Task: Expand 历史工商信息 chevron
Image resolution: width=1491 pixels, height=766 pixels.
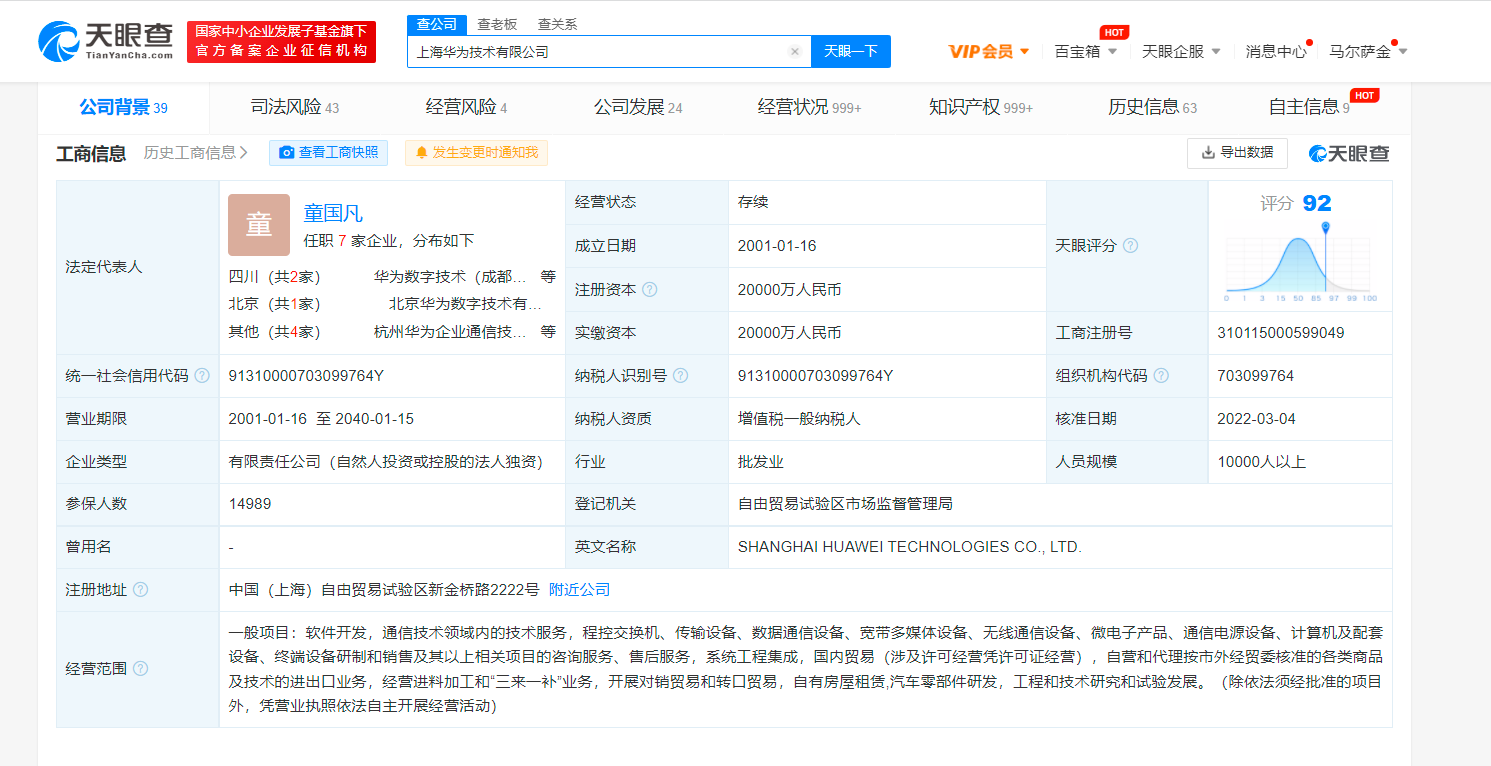Action: click(244, 152)
